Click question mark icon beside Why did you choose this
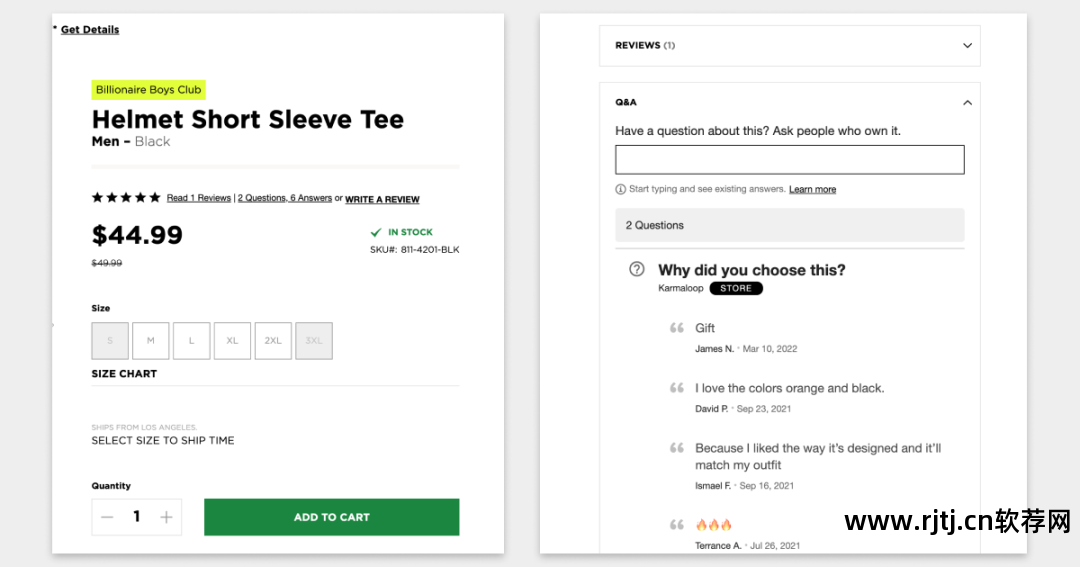 [x=636, y=269]
